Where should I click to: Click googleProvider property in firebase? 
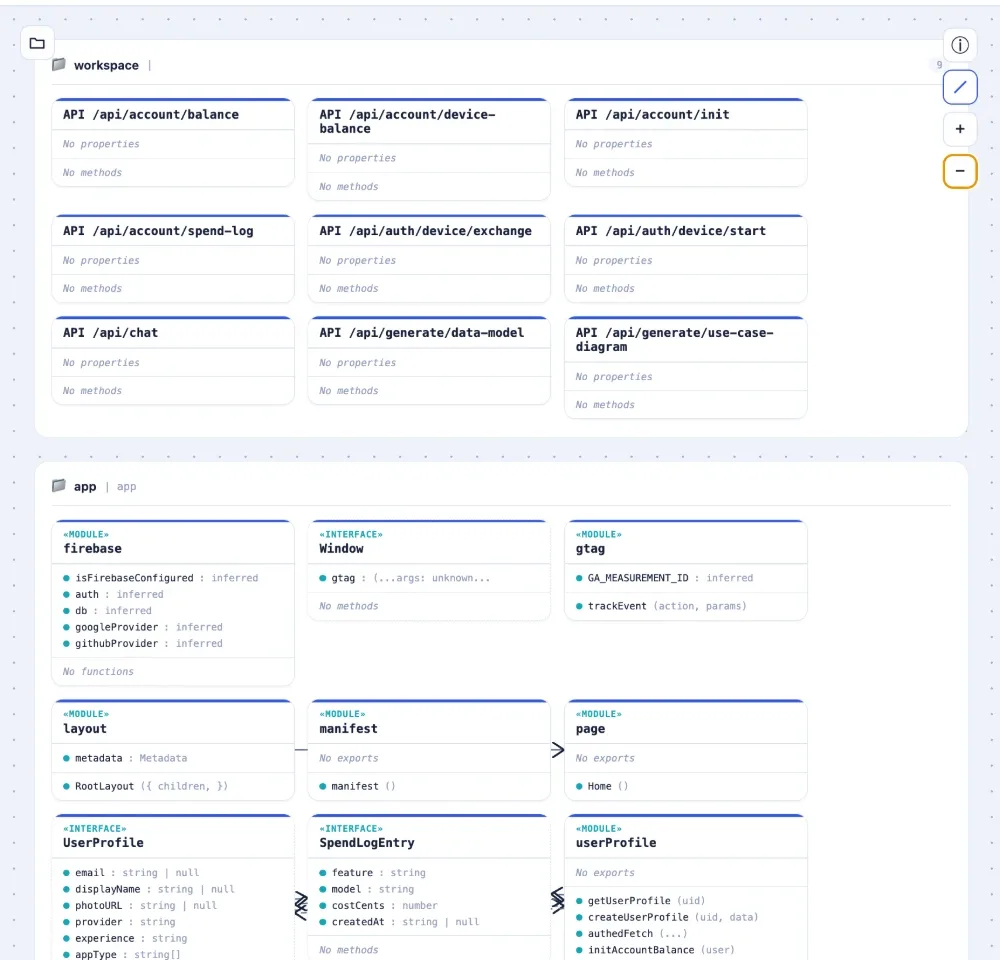[x=143, y=627]
